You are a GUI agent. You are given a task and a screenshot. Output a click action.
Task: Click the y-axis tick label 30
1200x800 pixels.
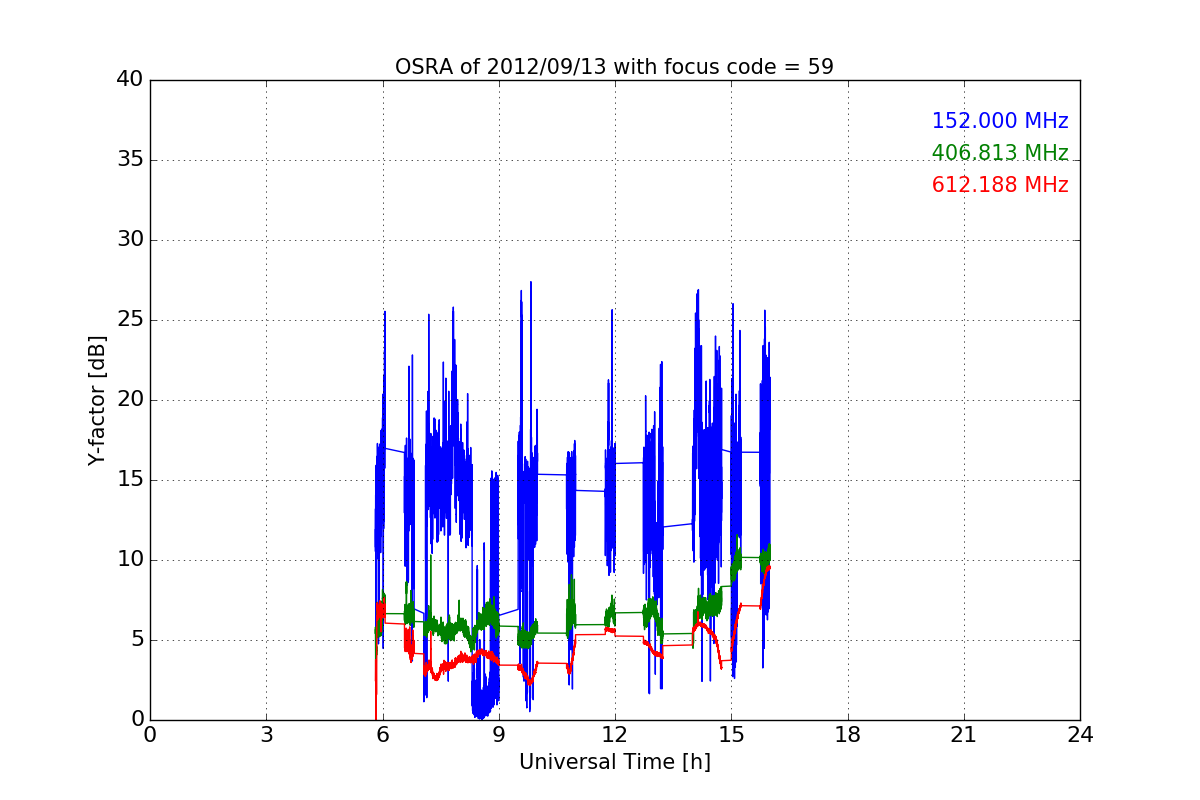129,240
